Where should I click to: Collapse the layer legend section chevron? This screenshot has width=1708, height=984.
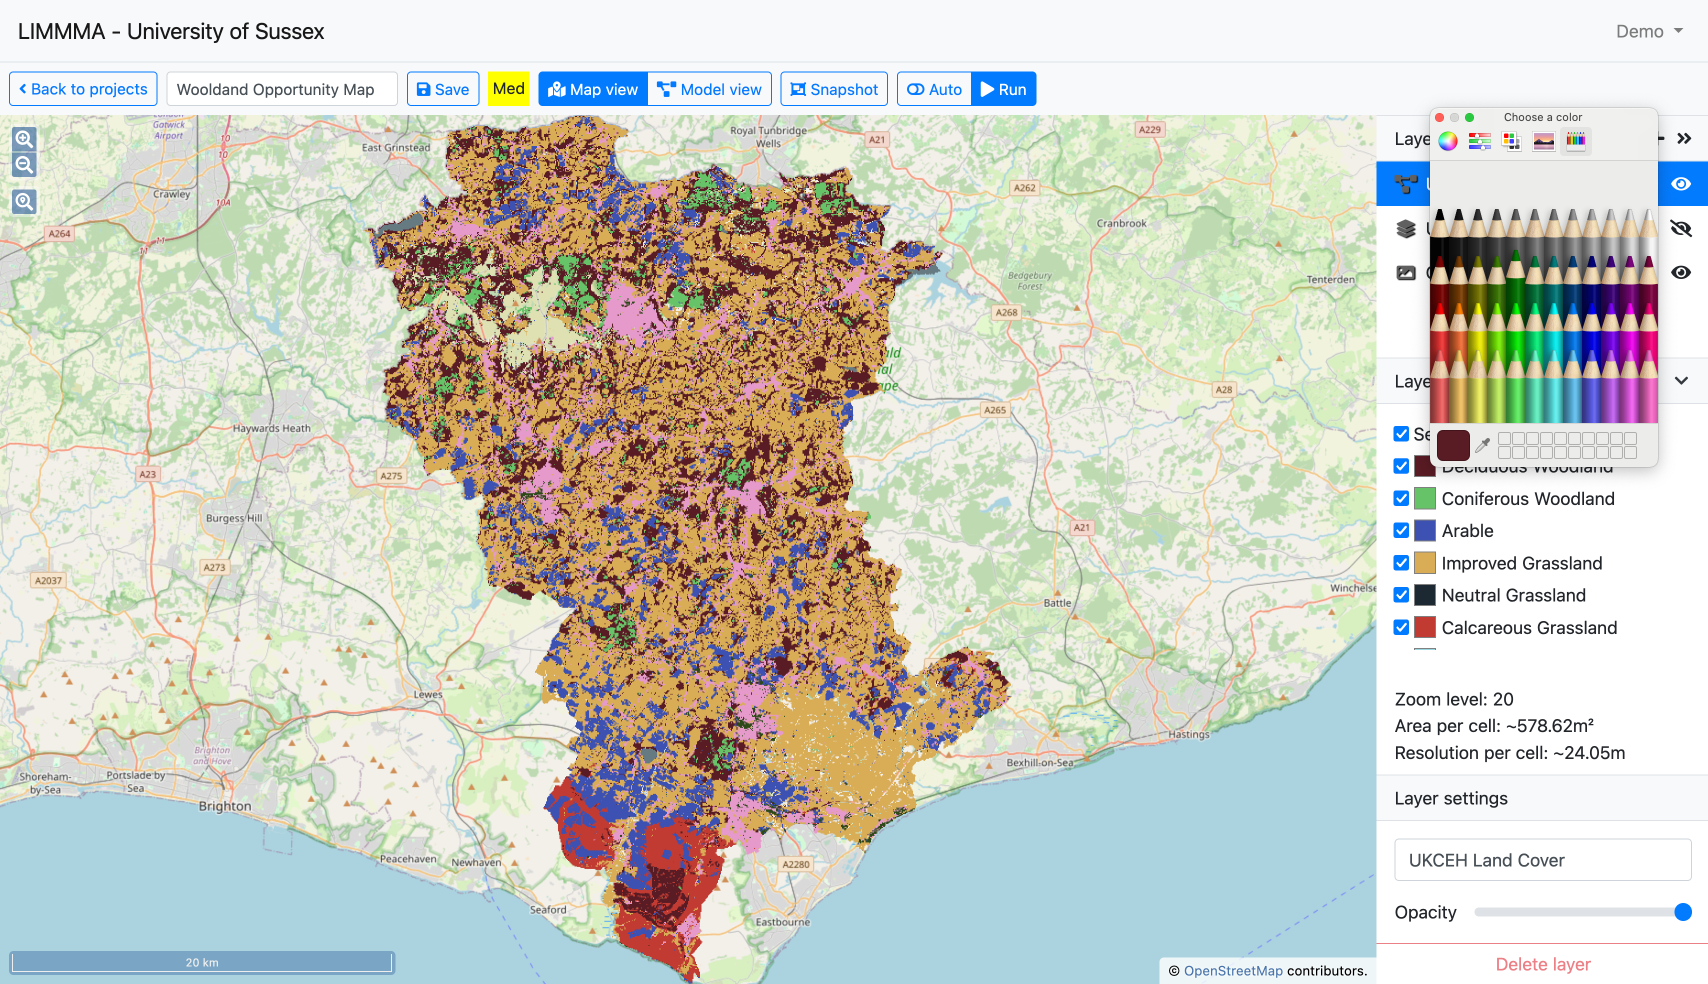pos(1681,381)
